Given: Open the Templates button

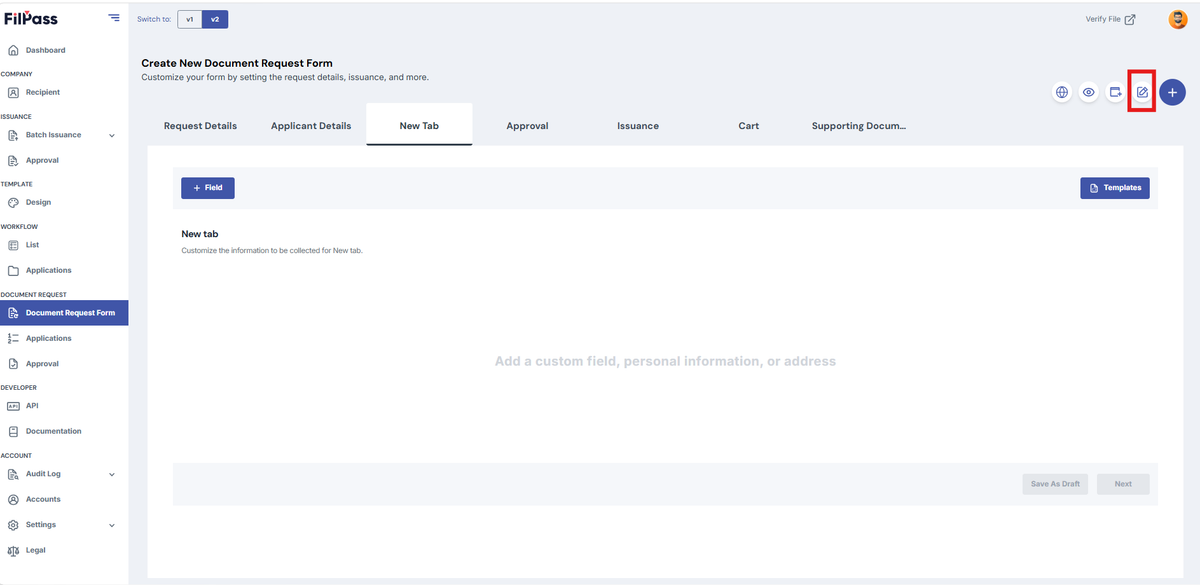Looking at the screenshot, I should click(x=1115, y=188).
